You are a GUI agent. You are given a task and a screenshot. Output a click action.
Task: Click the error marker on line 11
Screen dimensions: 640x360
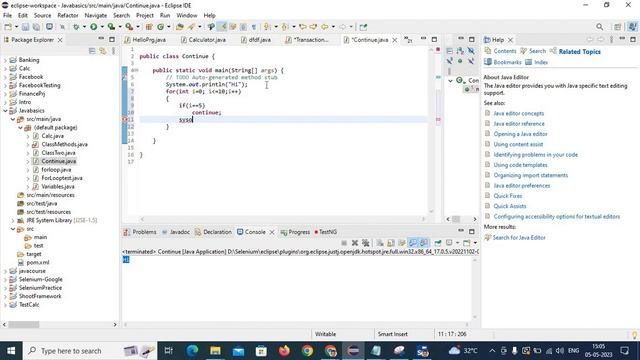125,120
